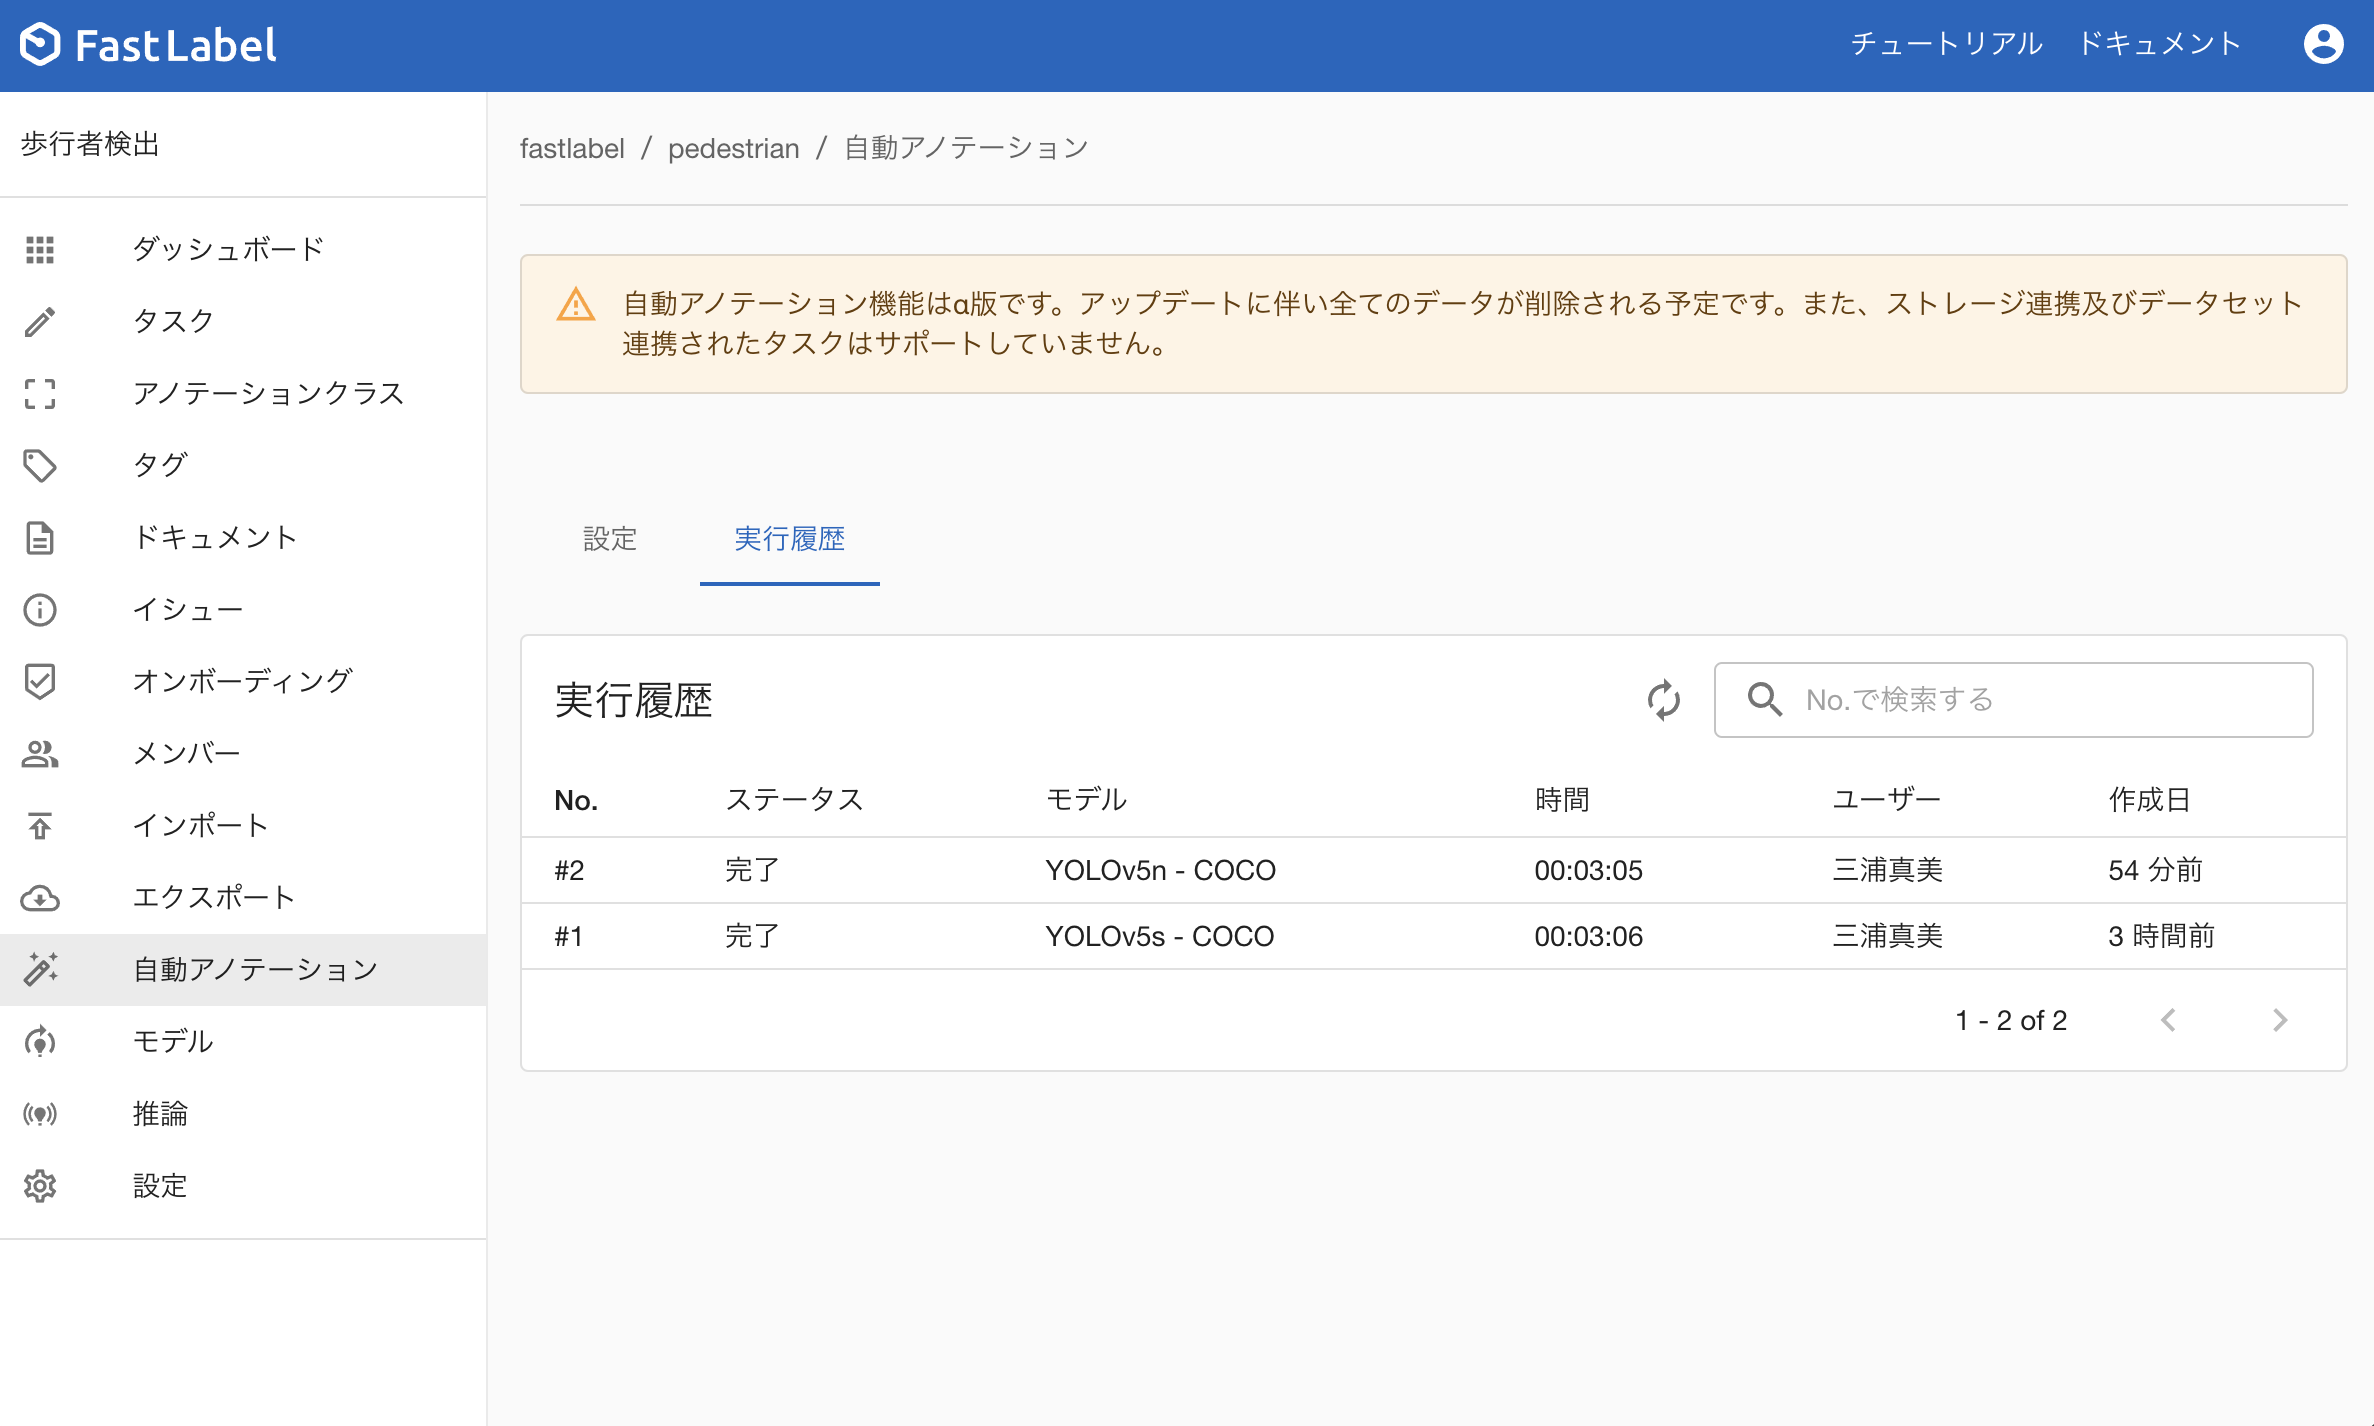Click the 00:03:05 time cell
2374x1426 pixels.
(1588, 870)
